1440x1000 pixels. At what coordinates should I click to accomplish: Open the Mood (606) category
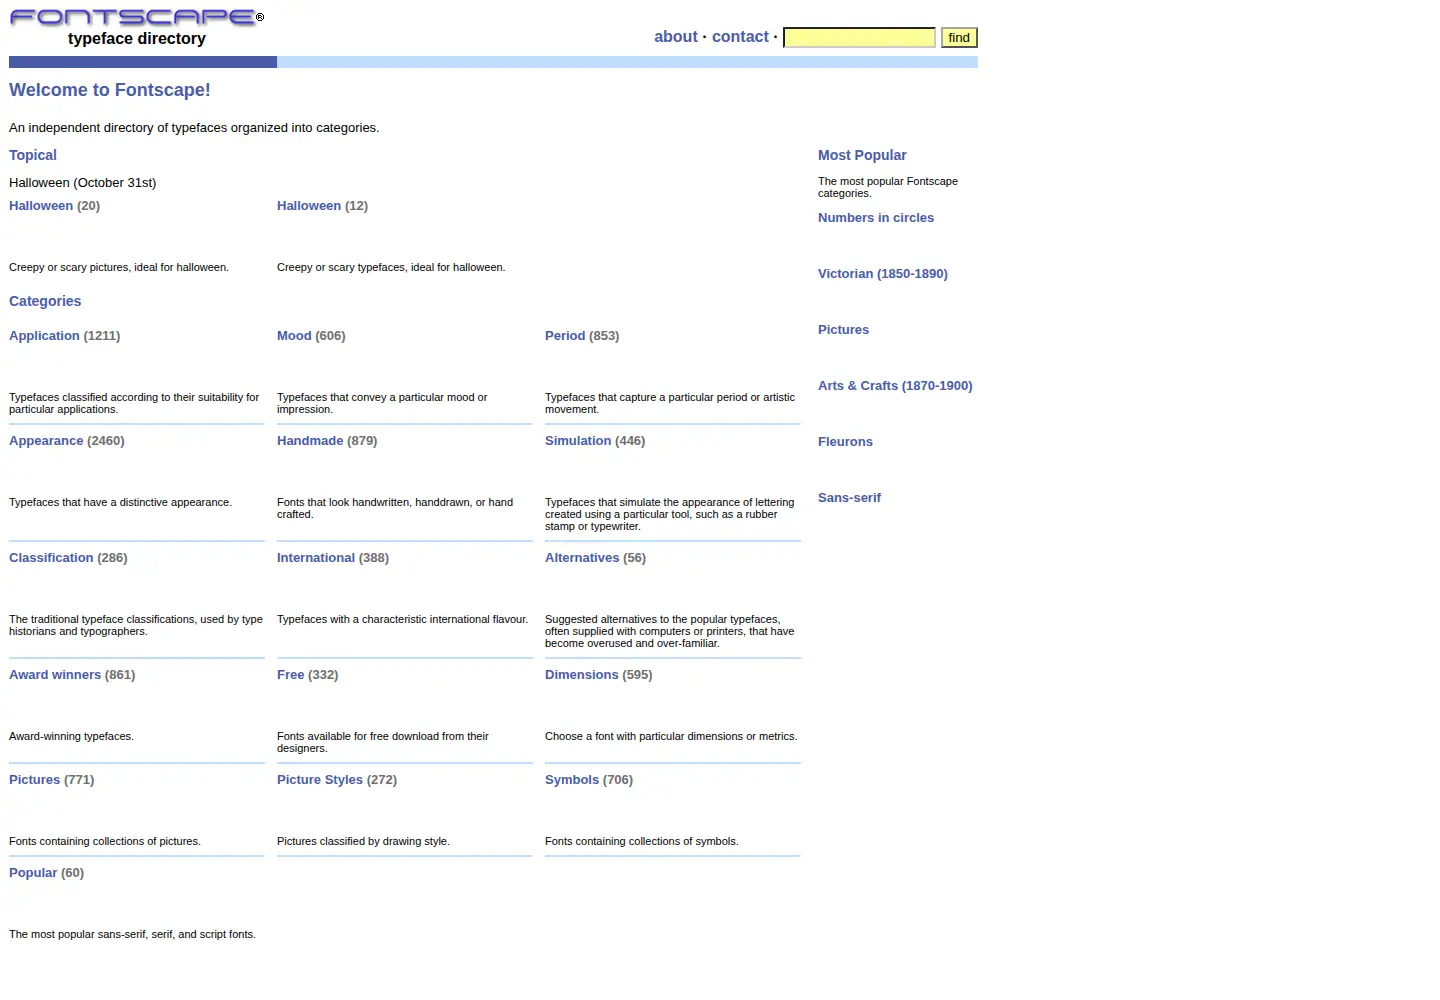[311, 336]
